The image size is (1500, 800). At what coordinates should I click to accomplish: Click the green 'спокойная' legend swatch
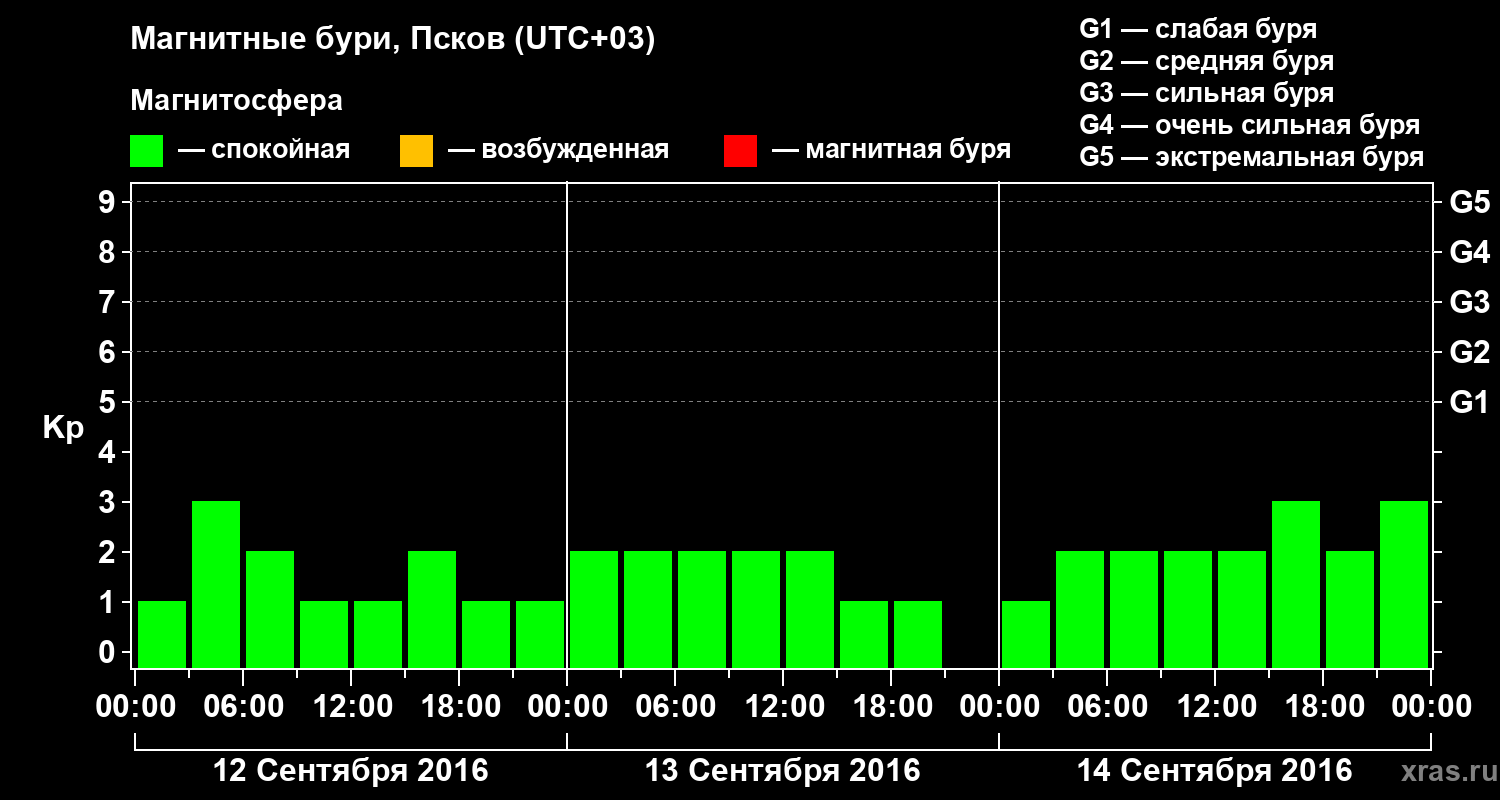click(x=147, y=151)
